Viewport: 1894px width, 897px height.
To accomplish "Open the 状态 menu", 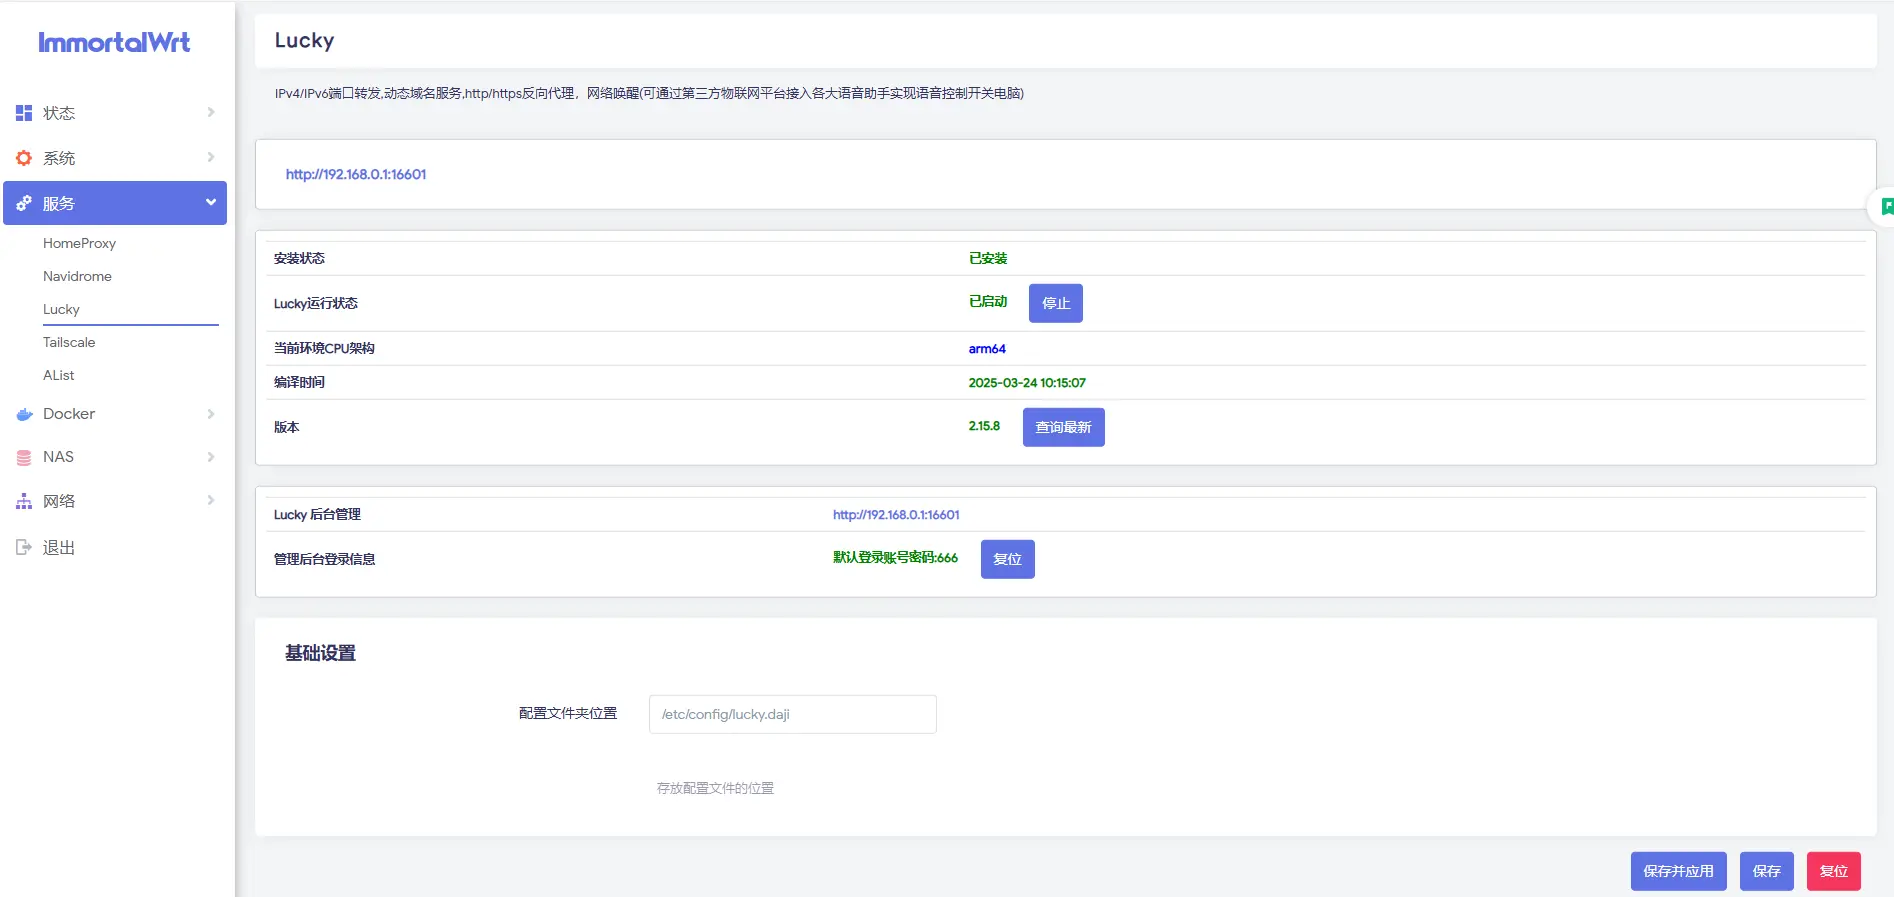I will point(115,113).
